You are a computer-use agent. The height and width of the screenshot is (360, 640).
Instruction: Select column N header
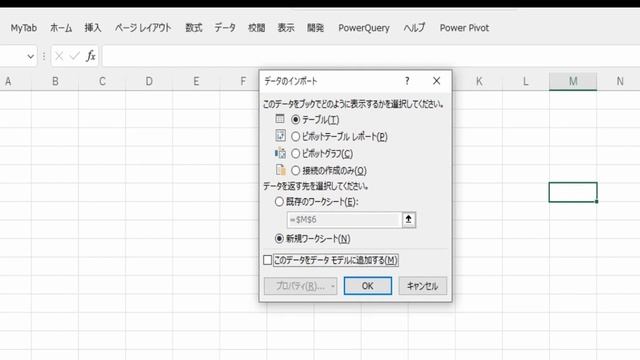(619, 81)
